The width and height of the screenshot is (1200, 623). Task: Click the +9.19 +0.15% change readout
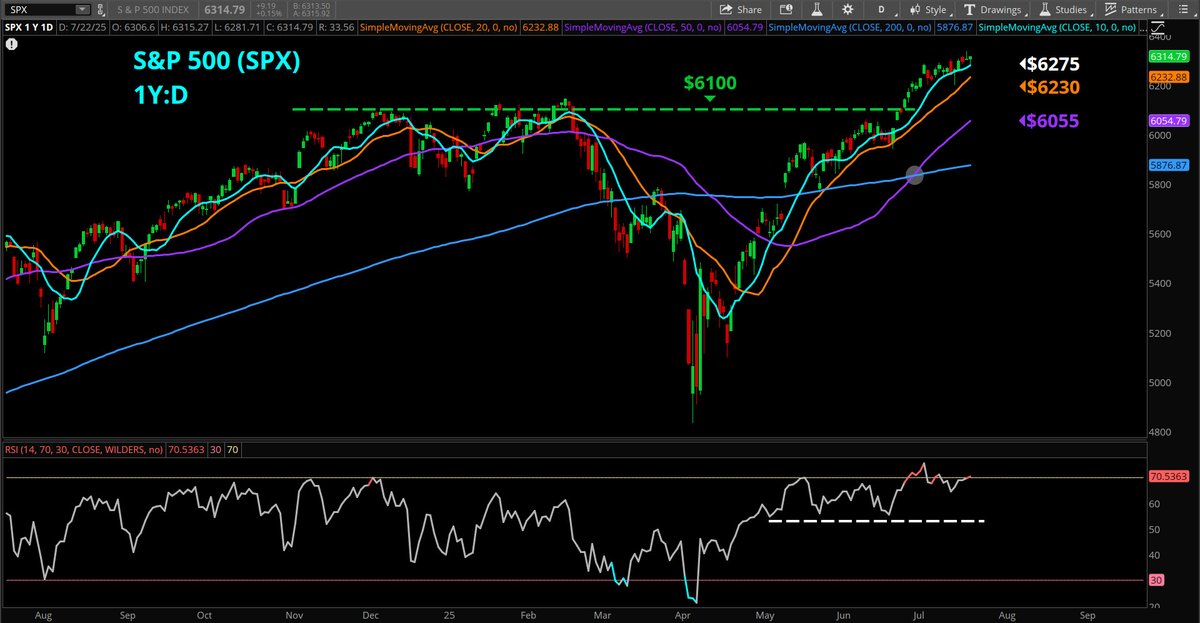tap(268, 10)
